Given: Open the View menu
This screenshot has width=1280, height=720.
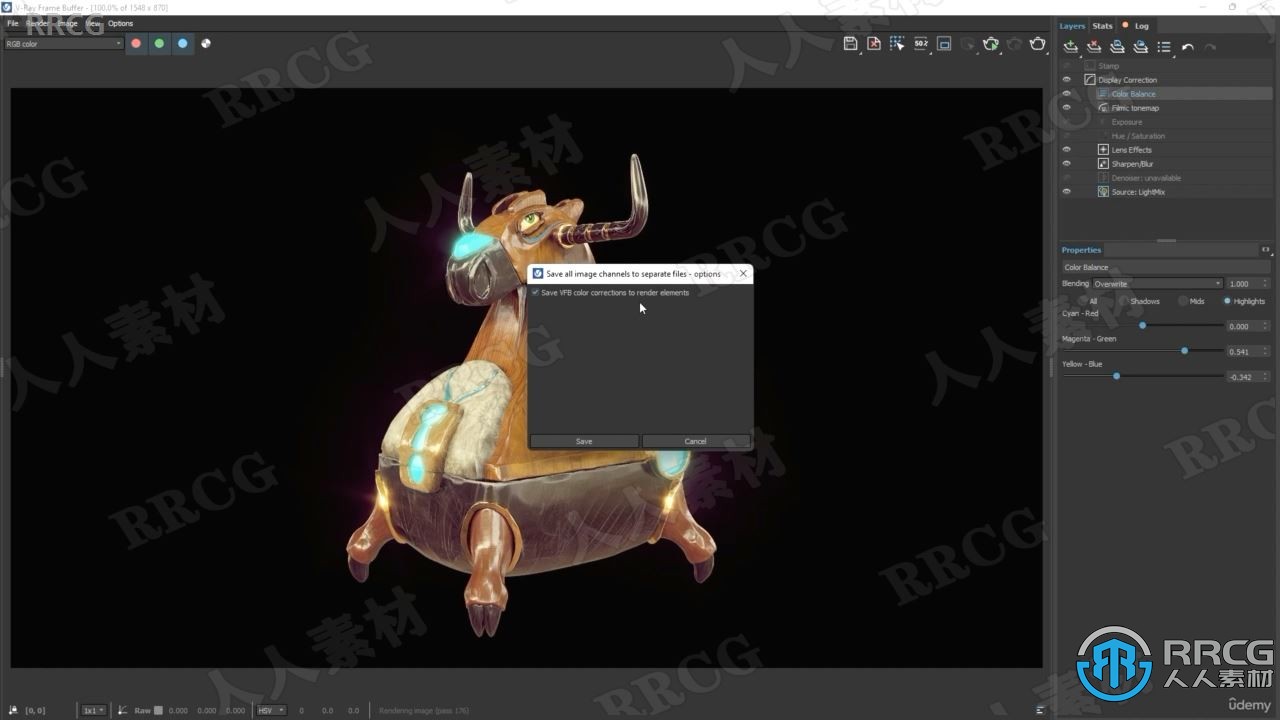Looking at the screenshot, I should [x=93, y=23].
